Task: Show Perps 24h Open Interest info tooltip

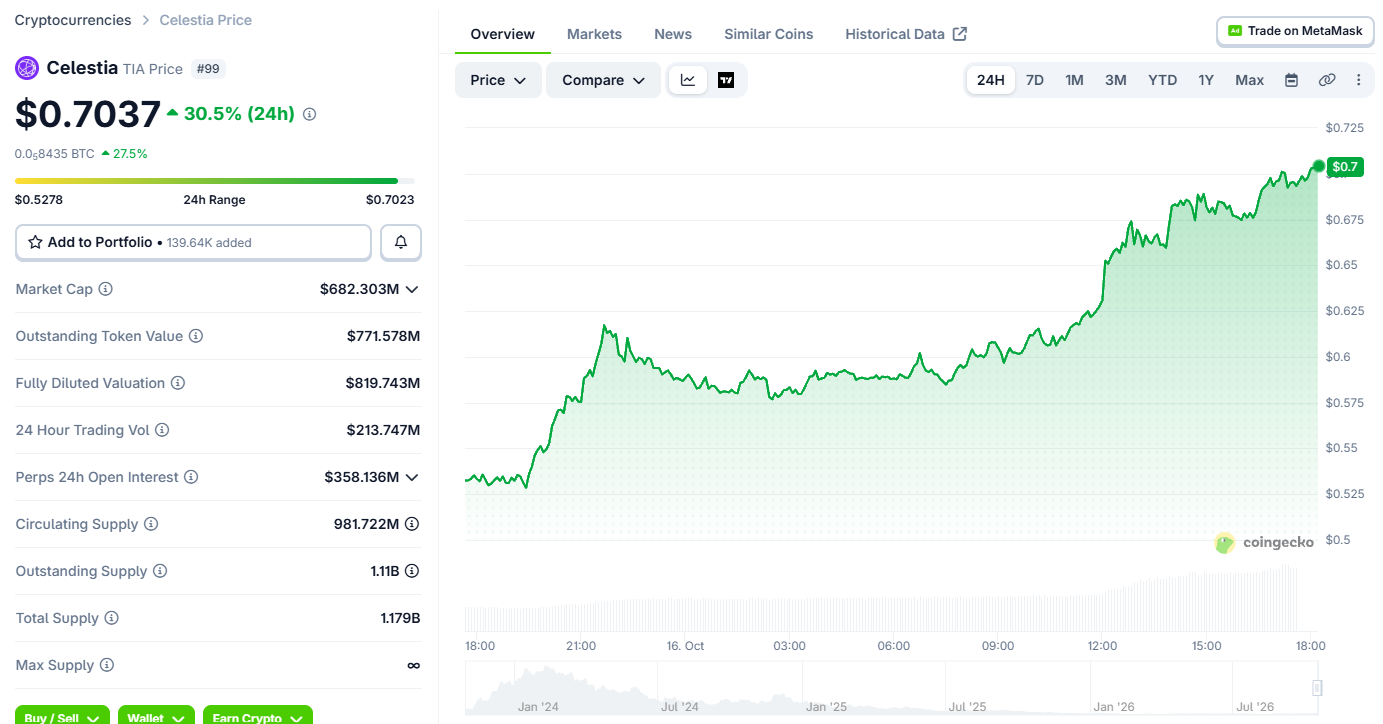Action: 191,477
